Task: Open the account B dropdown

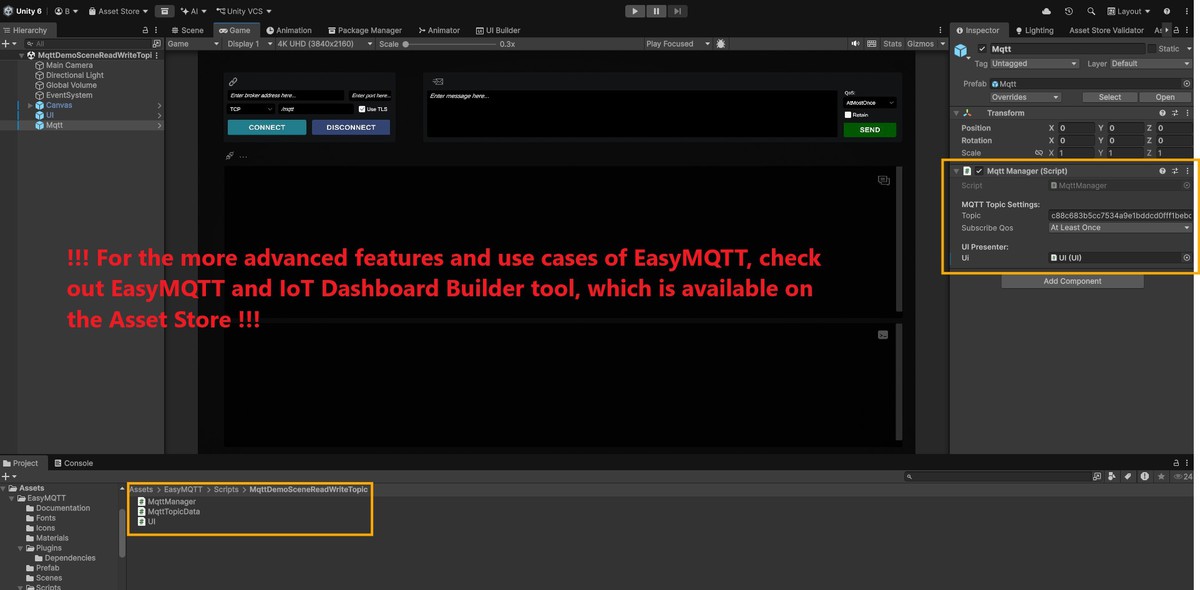Action: click(x=67, y=11)
